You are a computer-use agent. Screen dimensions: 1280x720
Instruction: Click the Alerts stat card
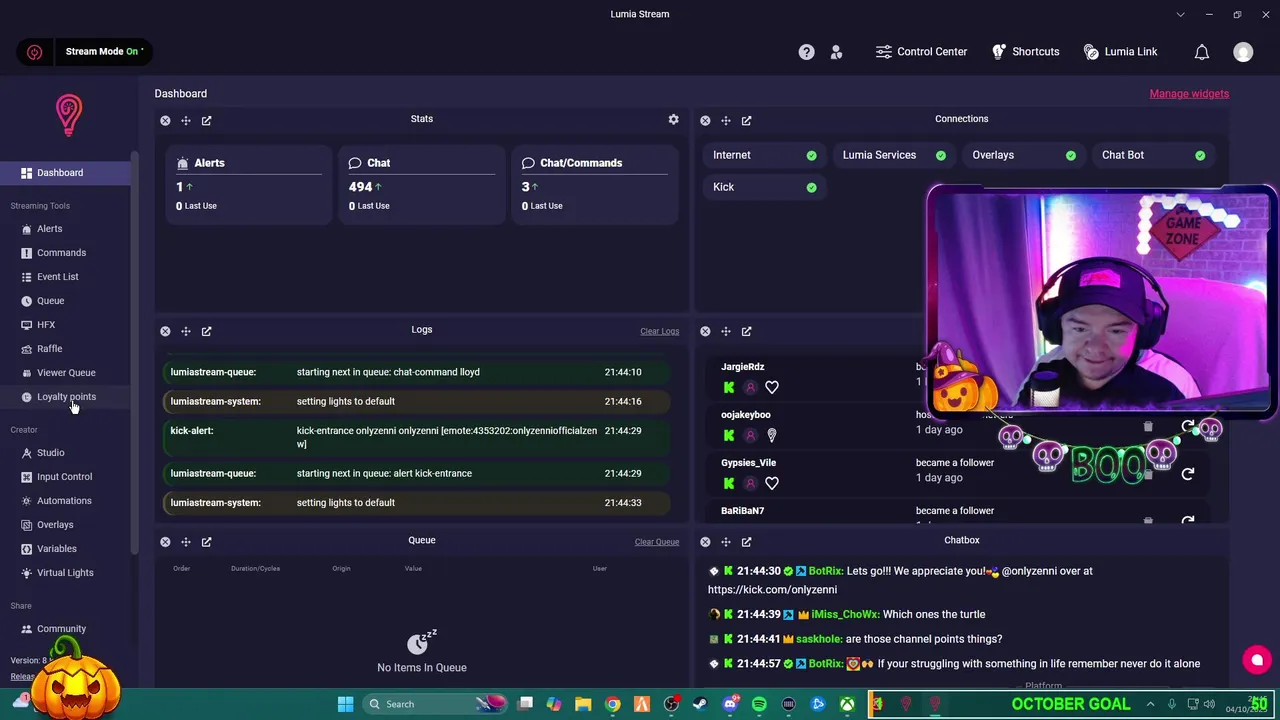[x=248, y=185]
